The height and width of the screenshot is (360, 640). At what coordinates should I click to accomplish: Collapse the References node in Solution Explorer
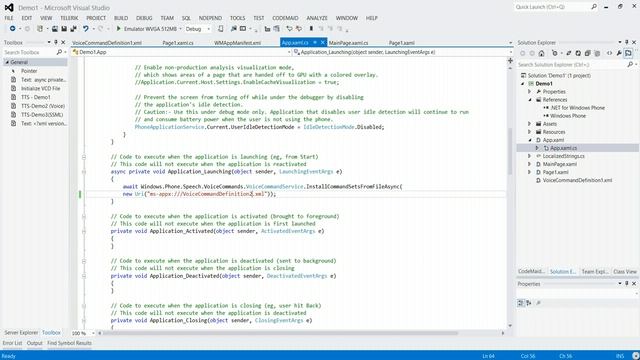[530, 100]
